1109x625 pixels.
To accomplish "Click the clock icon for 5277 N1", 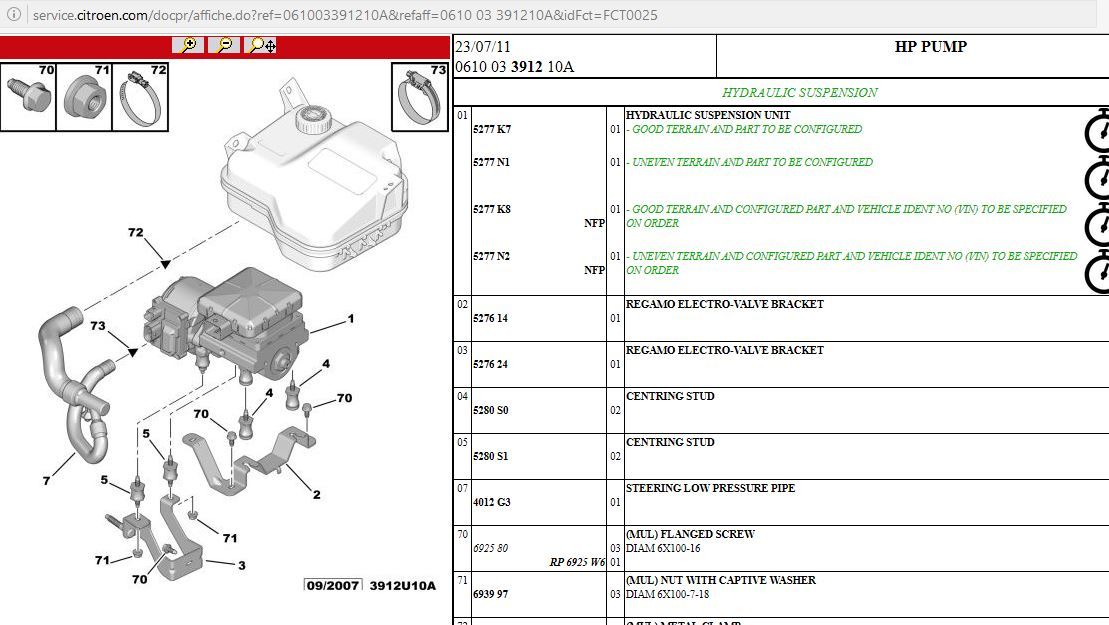I will 1098,178.
